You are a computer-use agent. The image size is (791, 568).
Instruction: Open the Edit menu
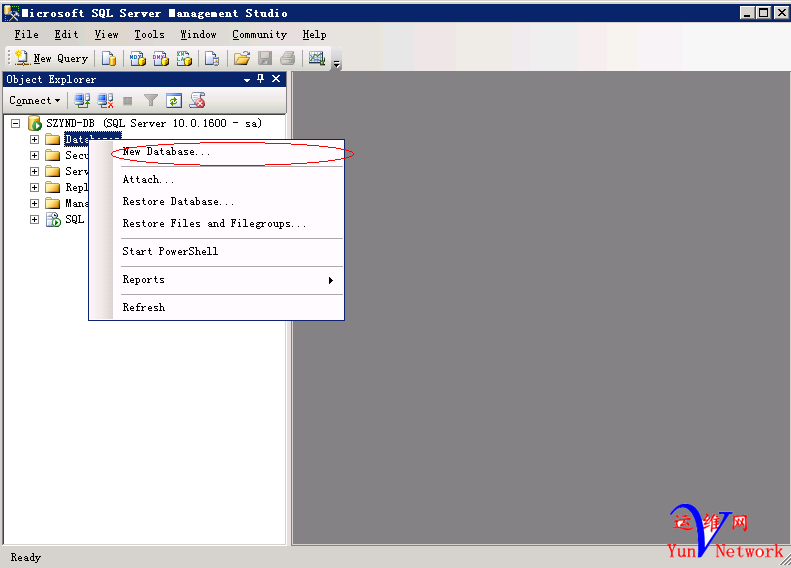point(67,34)
